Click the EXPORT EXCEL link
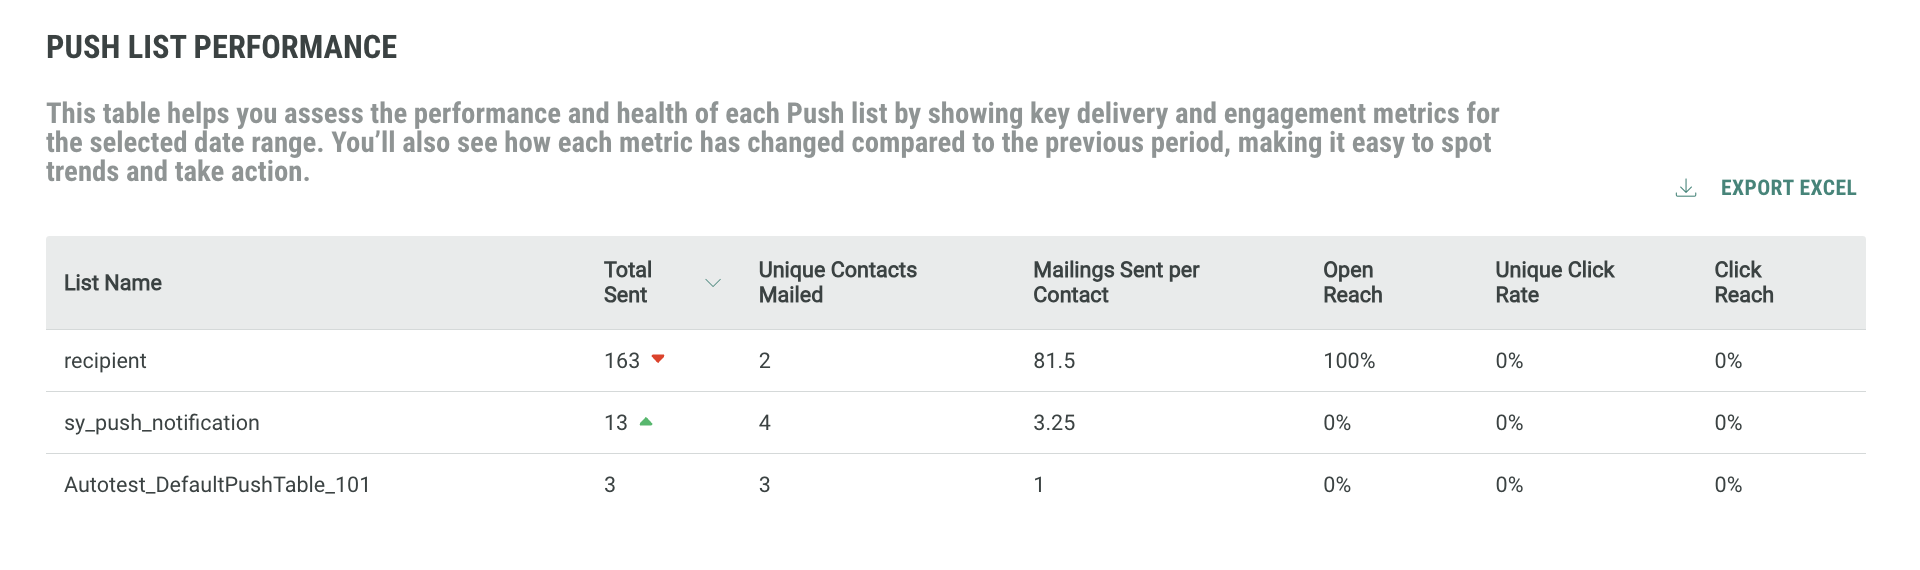The height and width of the screenshot is (570, 1920). 1788,188
